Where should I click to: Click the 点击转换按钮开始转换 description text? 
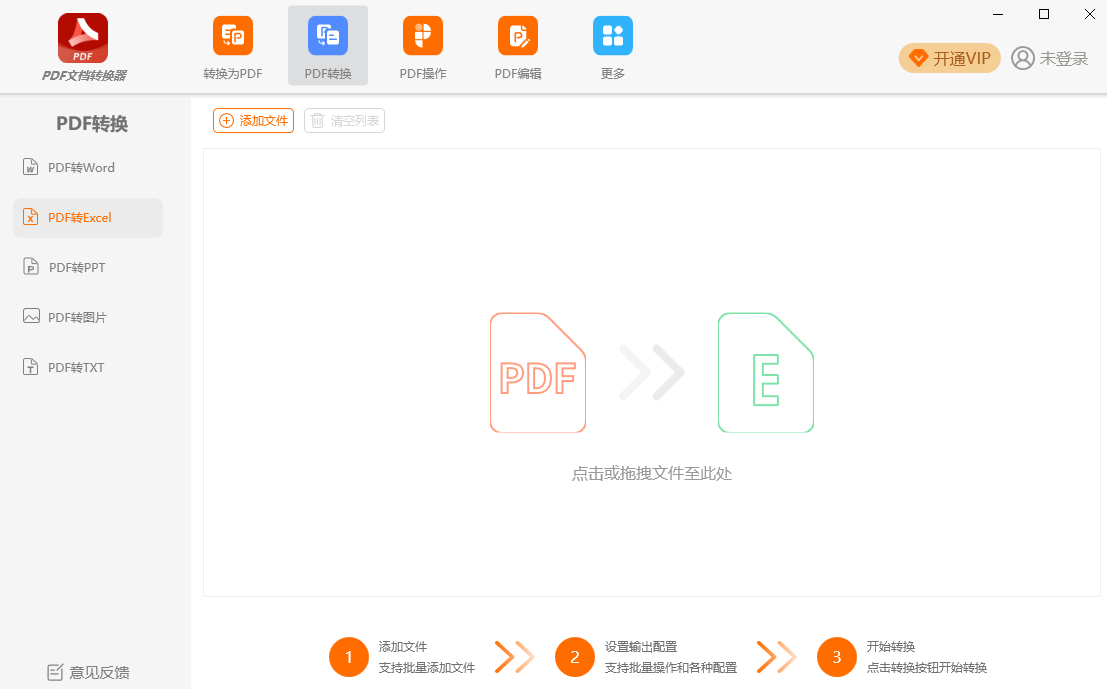927,668
